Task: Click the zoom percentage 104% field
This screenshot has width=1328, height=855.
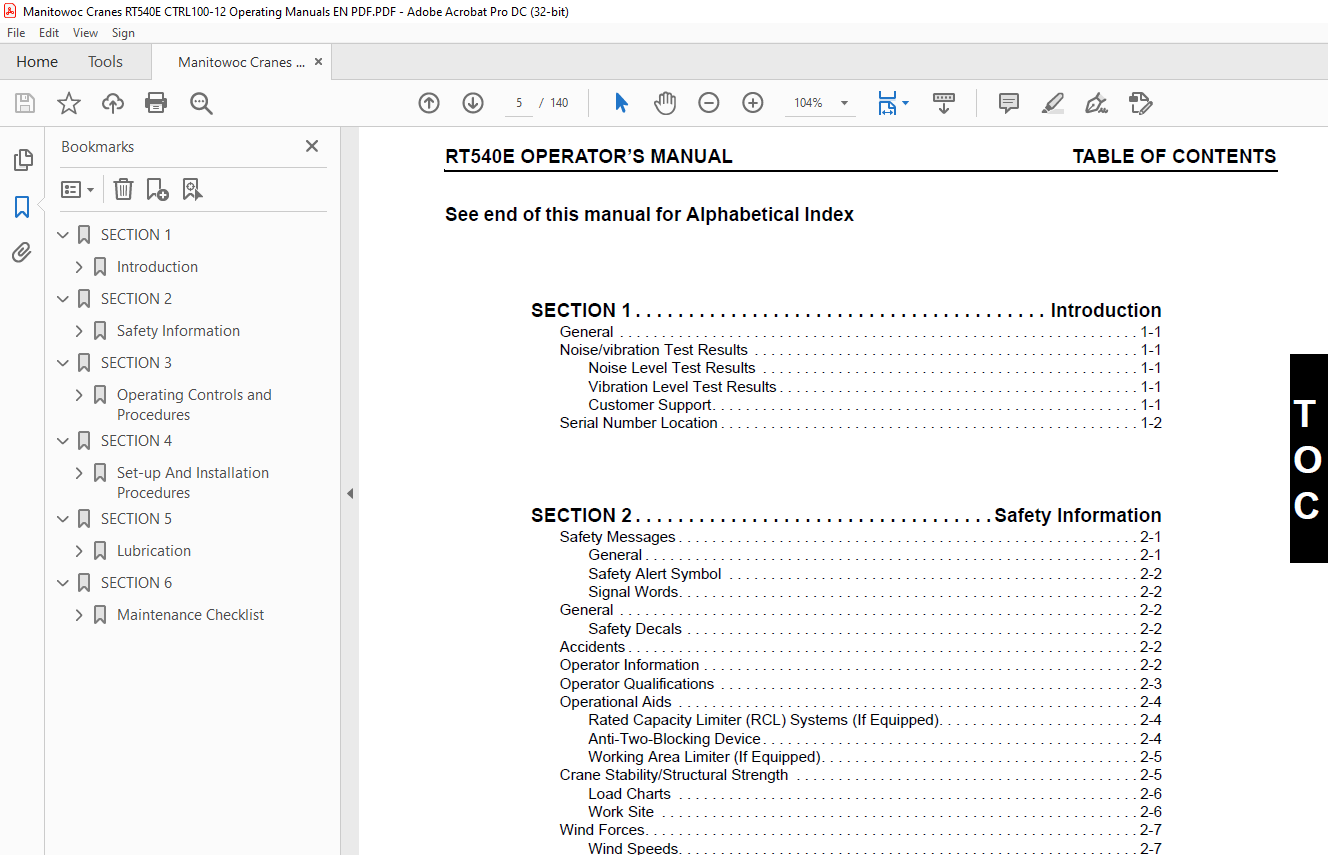Action: 808,103
